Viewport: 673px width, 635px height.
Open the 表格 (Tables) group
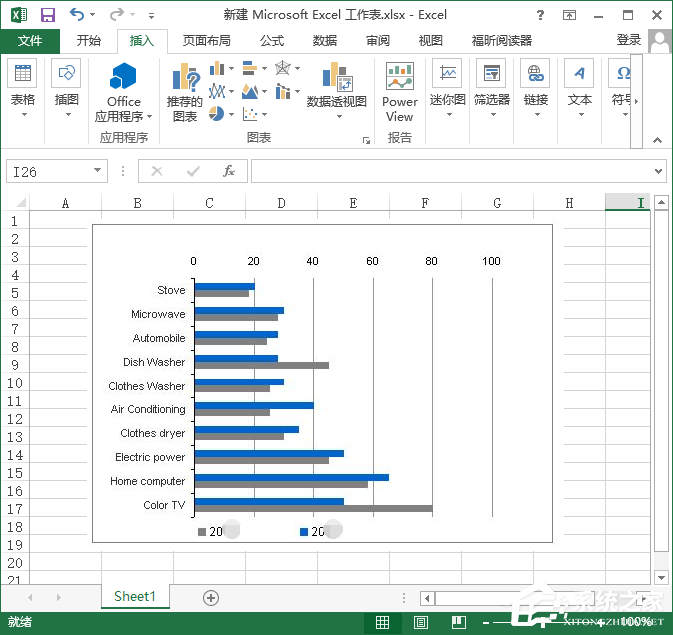23,89
